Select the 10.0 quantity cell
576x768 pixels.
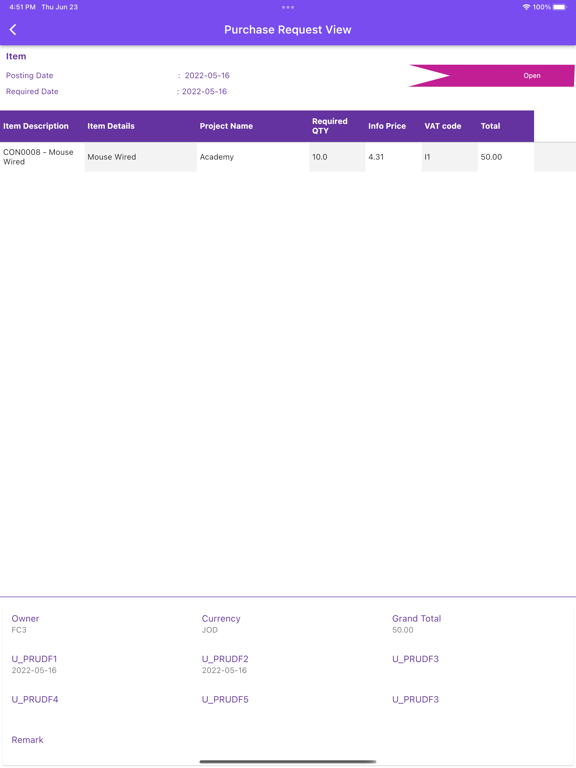click(x=337, y=157)
